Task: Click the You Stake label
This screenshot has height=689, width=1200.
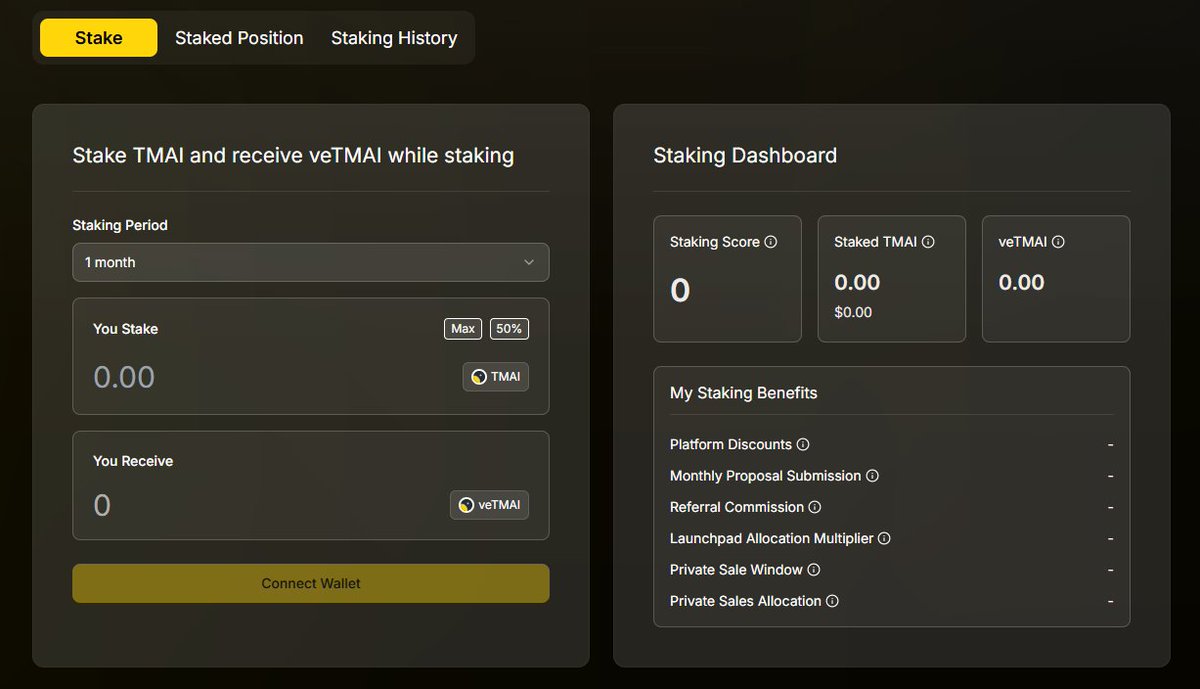Action: pos(125,329)
